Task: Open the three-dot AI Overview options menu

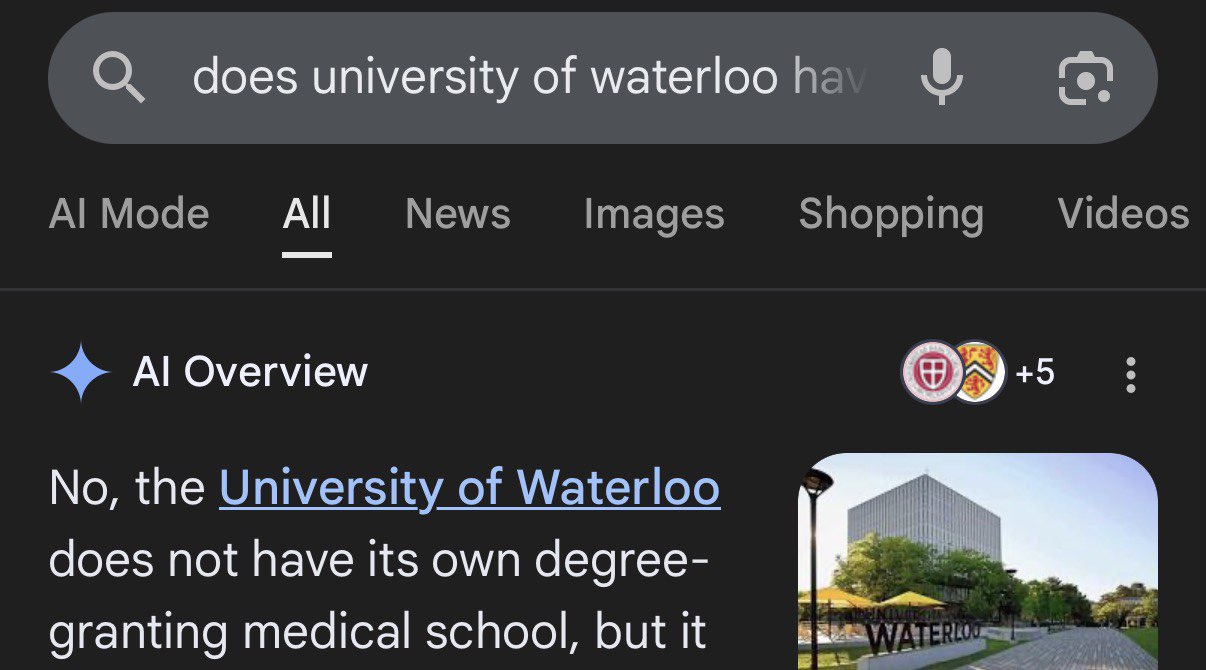Action: (1130, 374)
